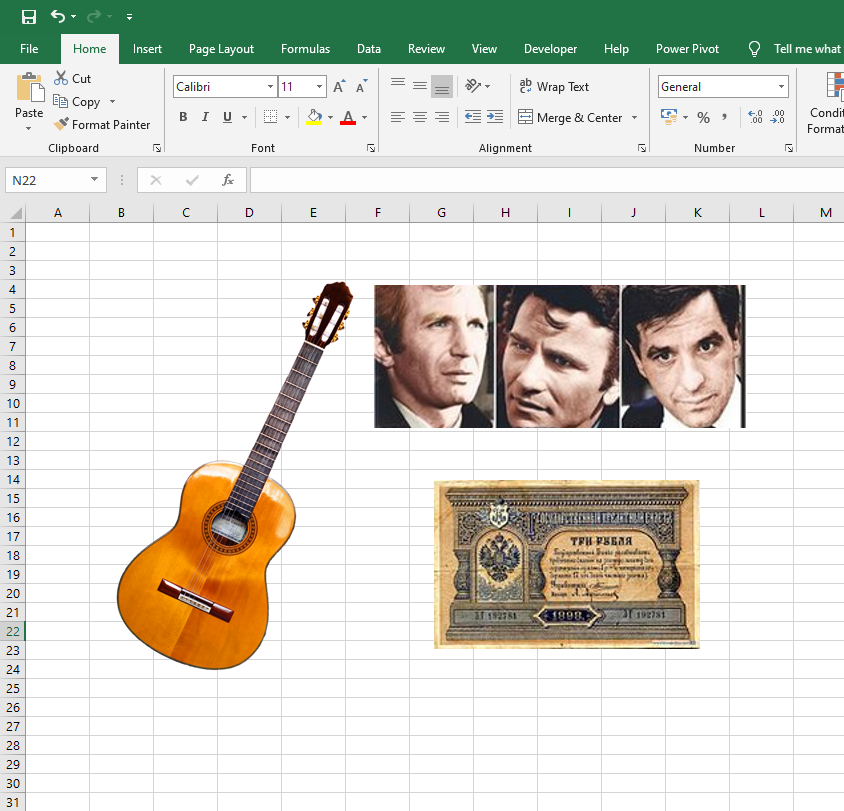Toggle Italic formatting

pyautogui.click(x=205, y=117)
